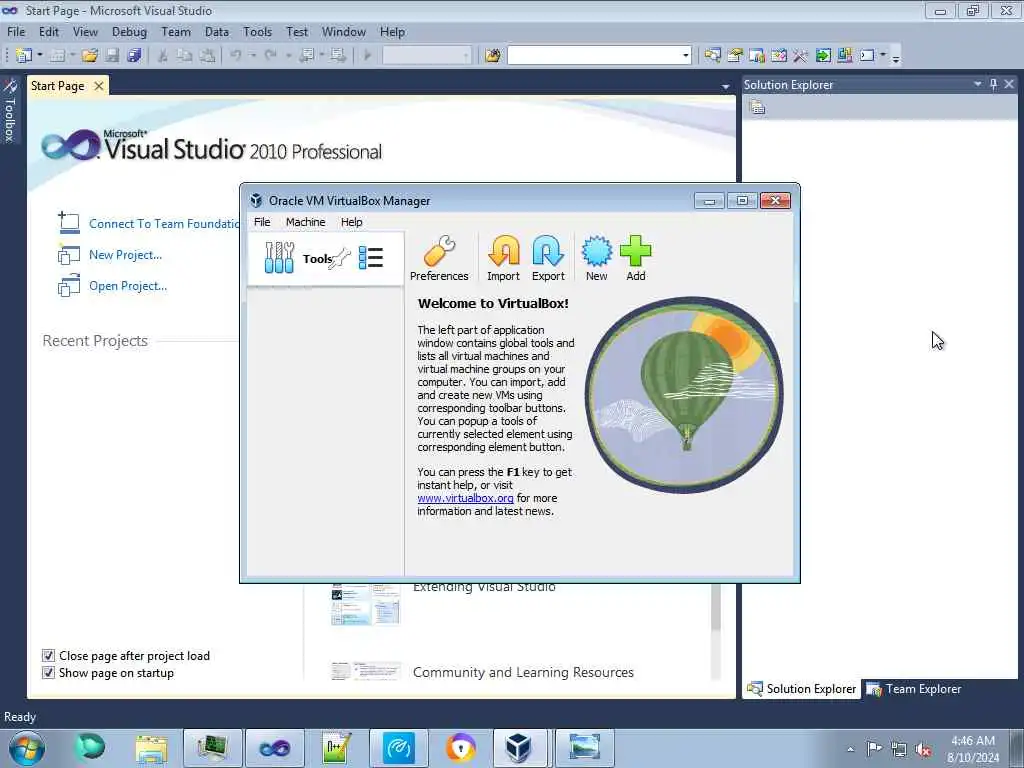Click the Export appliance icon

coord(548,258)
